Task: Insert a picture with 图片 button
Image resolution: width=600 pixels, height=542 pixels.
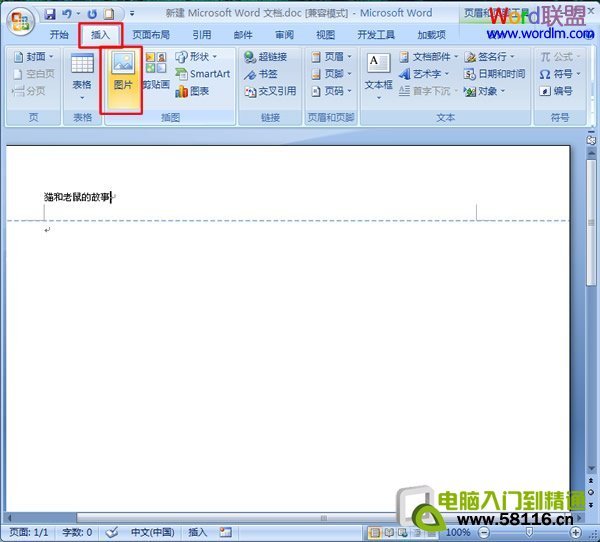Action: click(x=122, y=80)
